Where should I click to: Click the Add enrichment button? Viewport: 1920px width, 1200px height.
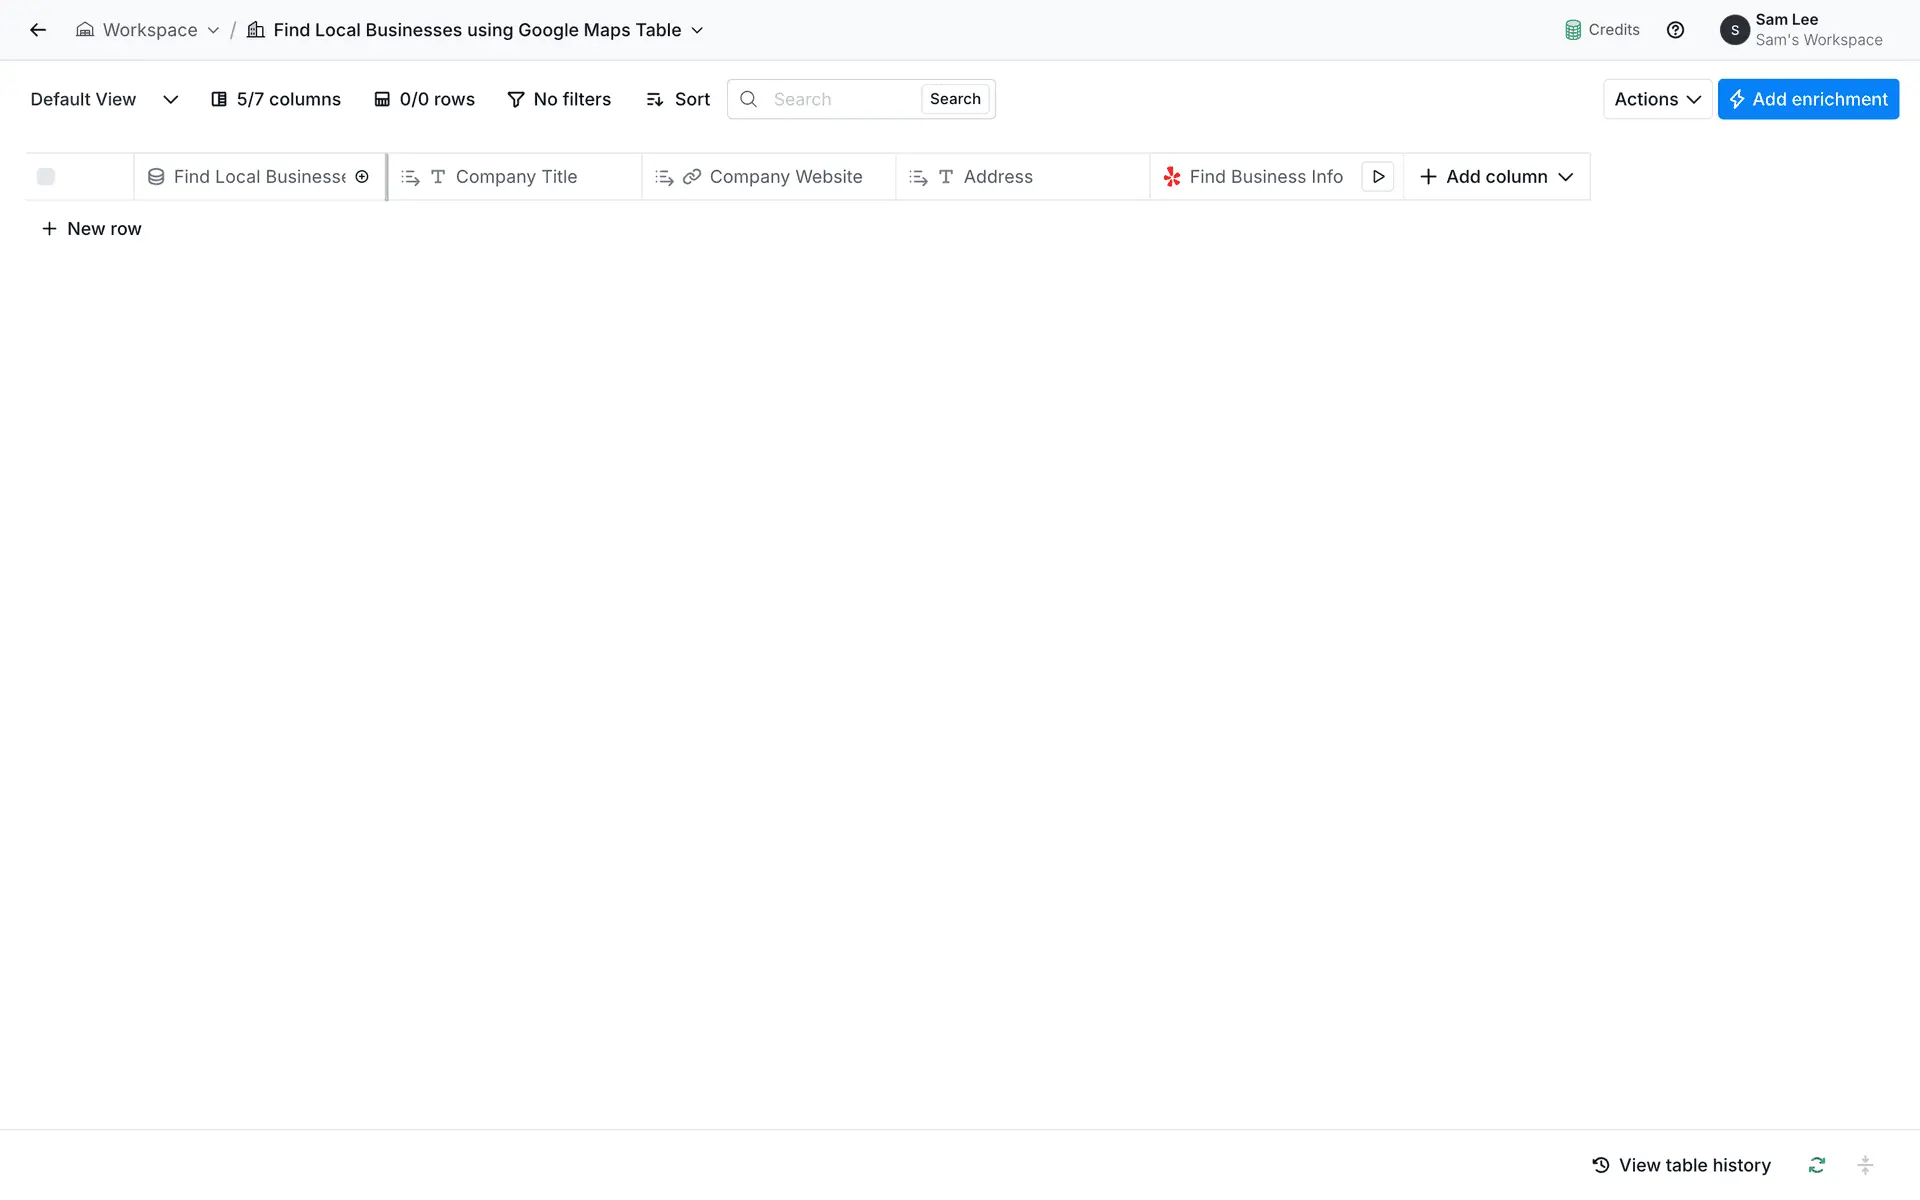1808,99
